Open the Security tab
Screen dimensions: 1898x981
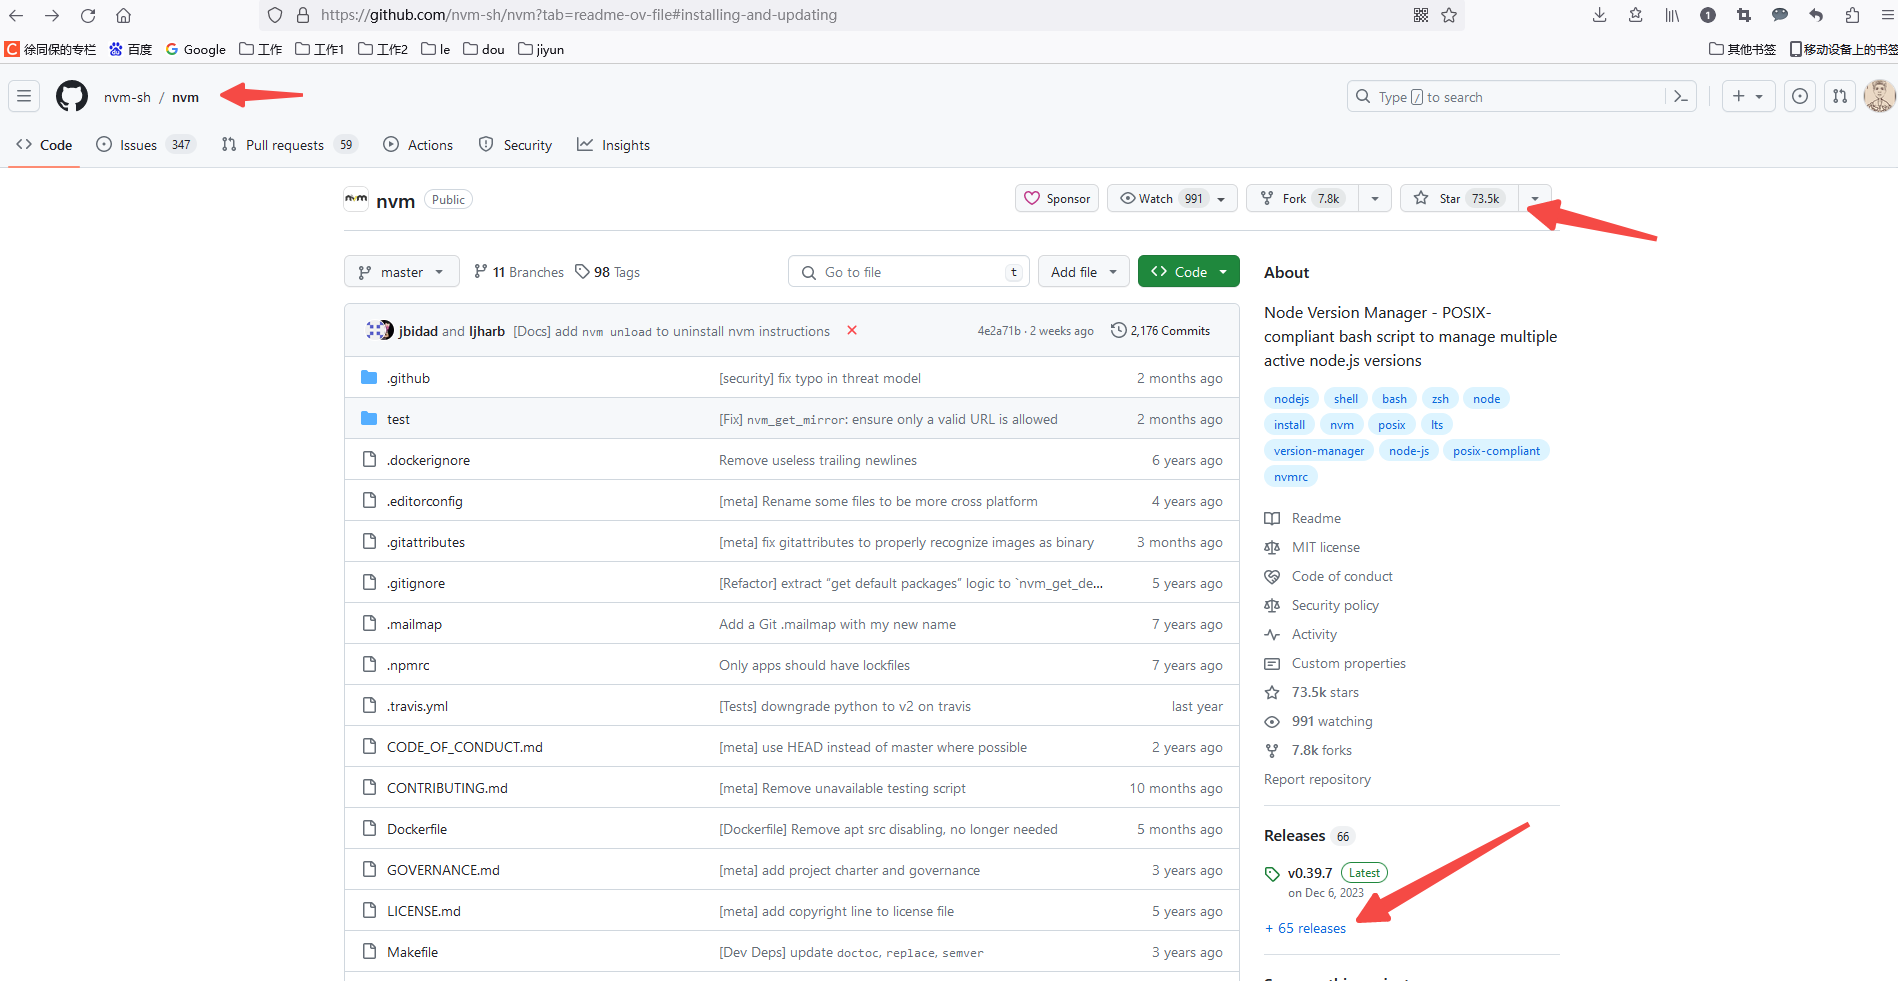pyautogui.click(x=515, y=145)
